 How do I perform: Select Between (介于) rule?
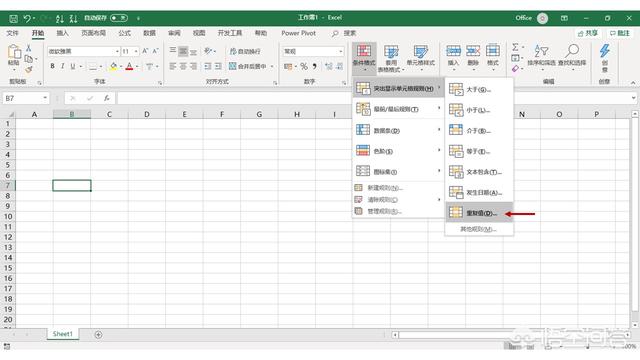479,131
